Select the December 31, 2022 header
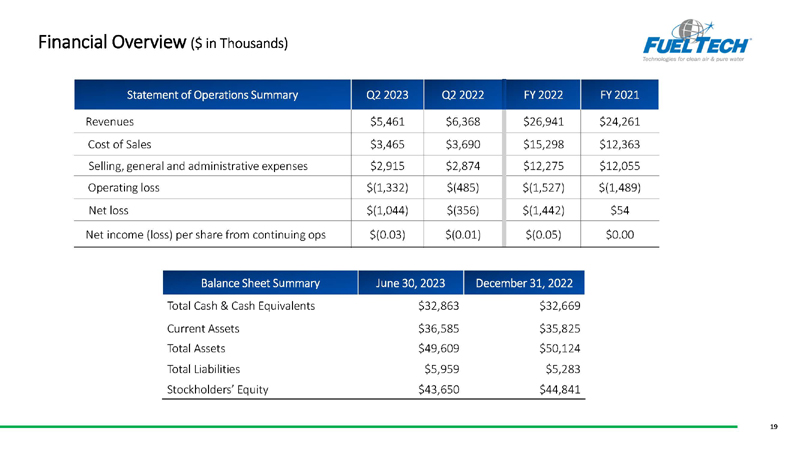The width and height of the screenshot is (800, 450). point(524,283)
